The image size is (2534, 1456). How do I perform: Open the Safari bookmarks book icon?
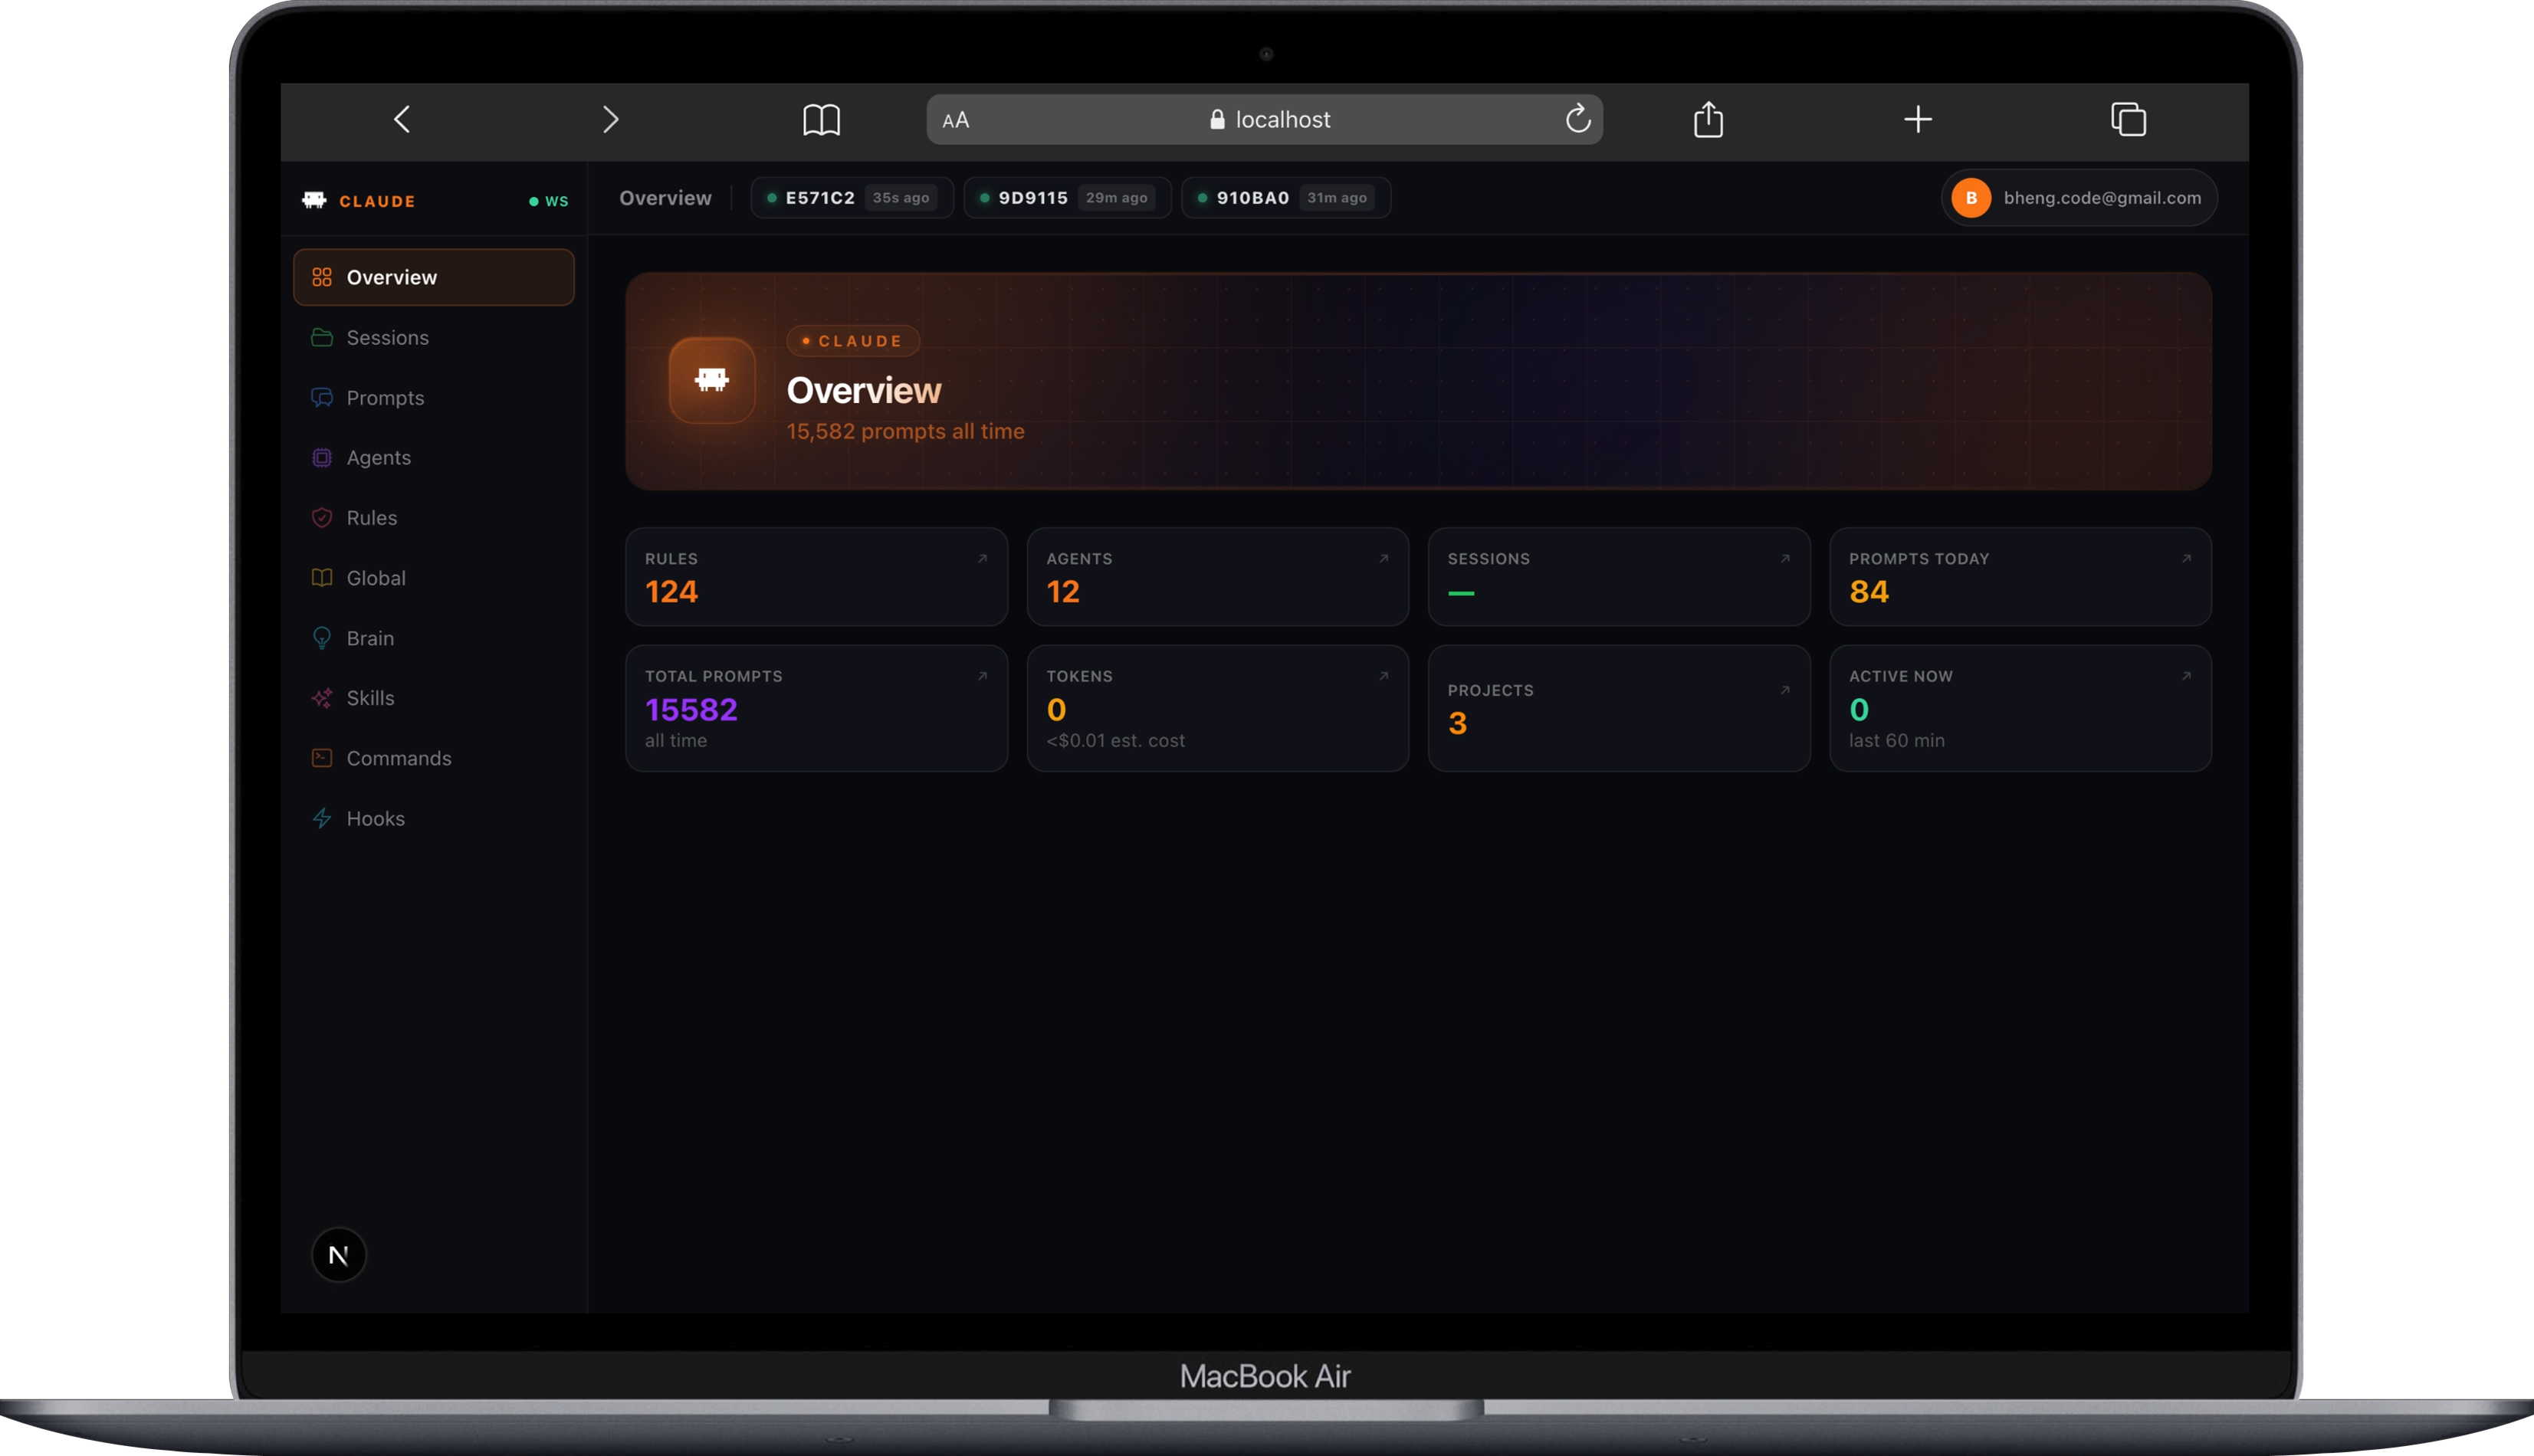tap(821, 120)
